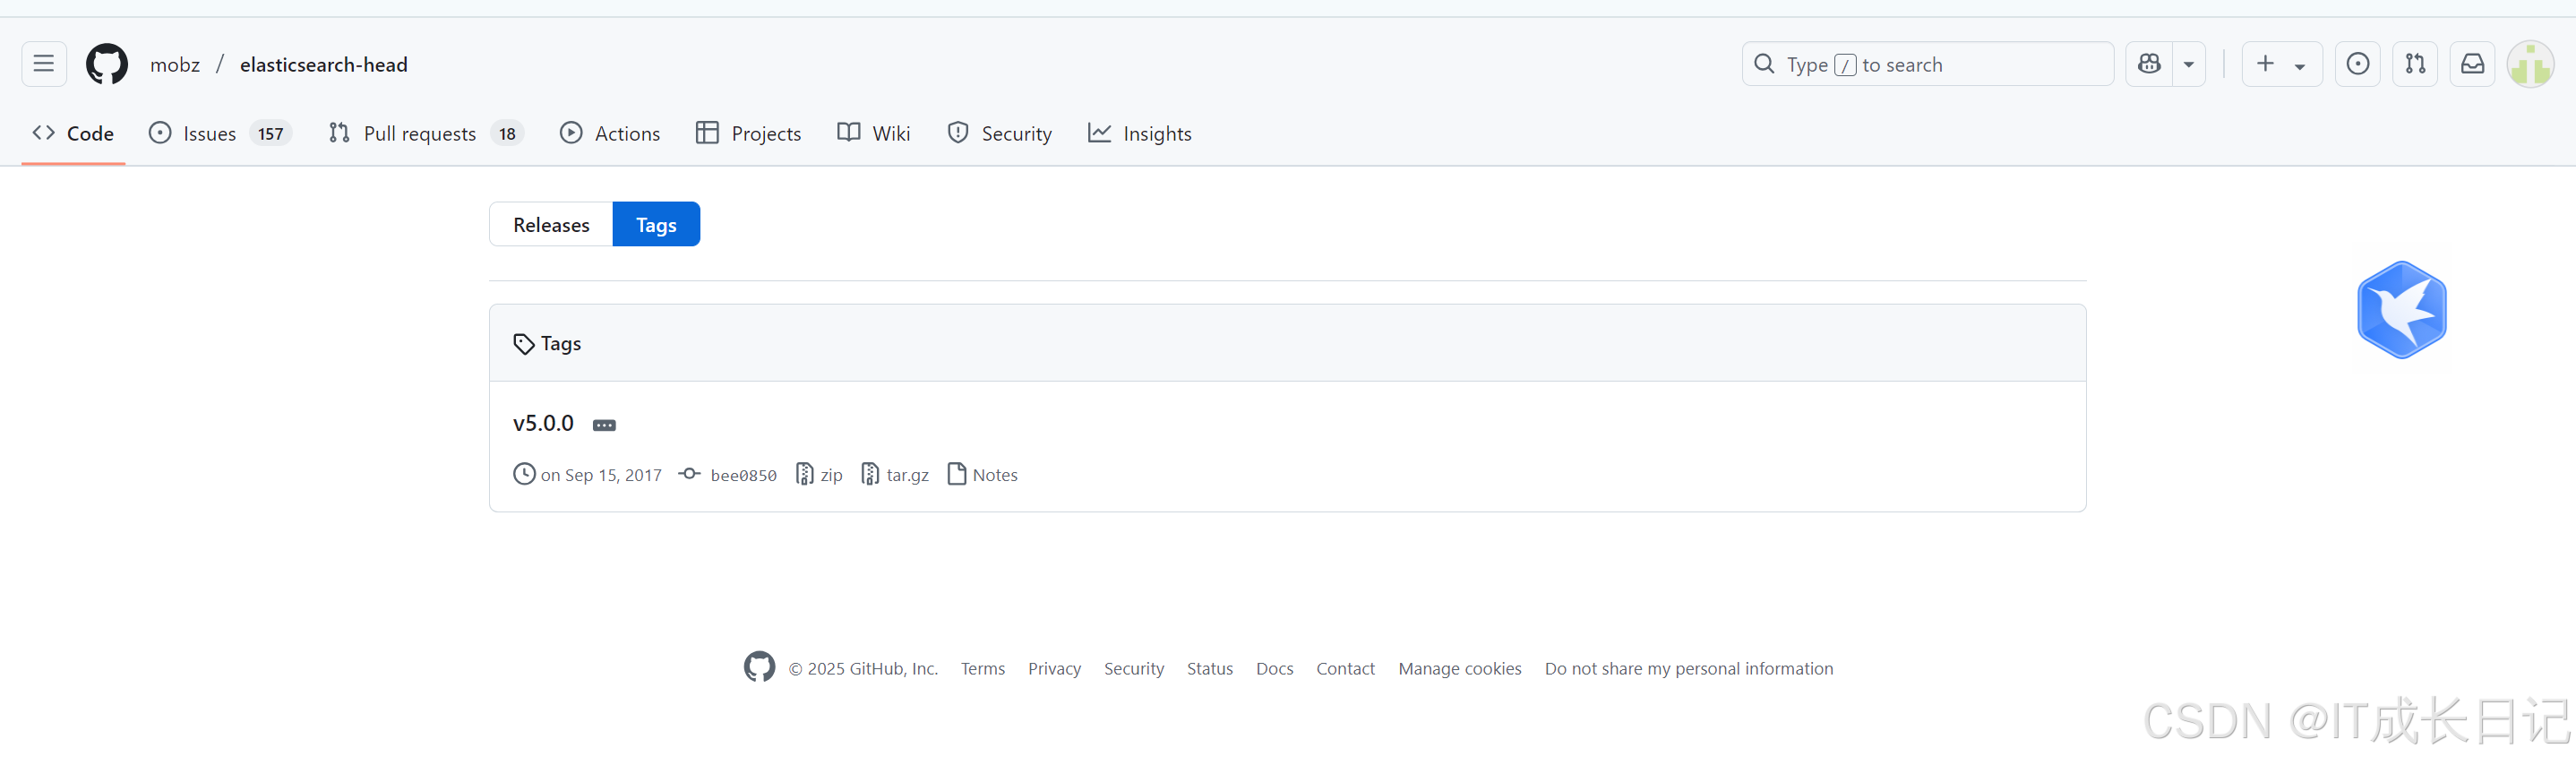Open Manage cookies in footer
The height and width of the screenshot is (765, 2576).
pos(1460,669)
